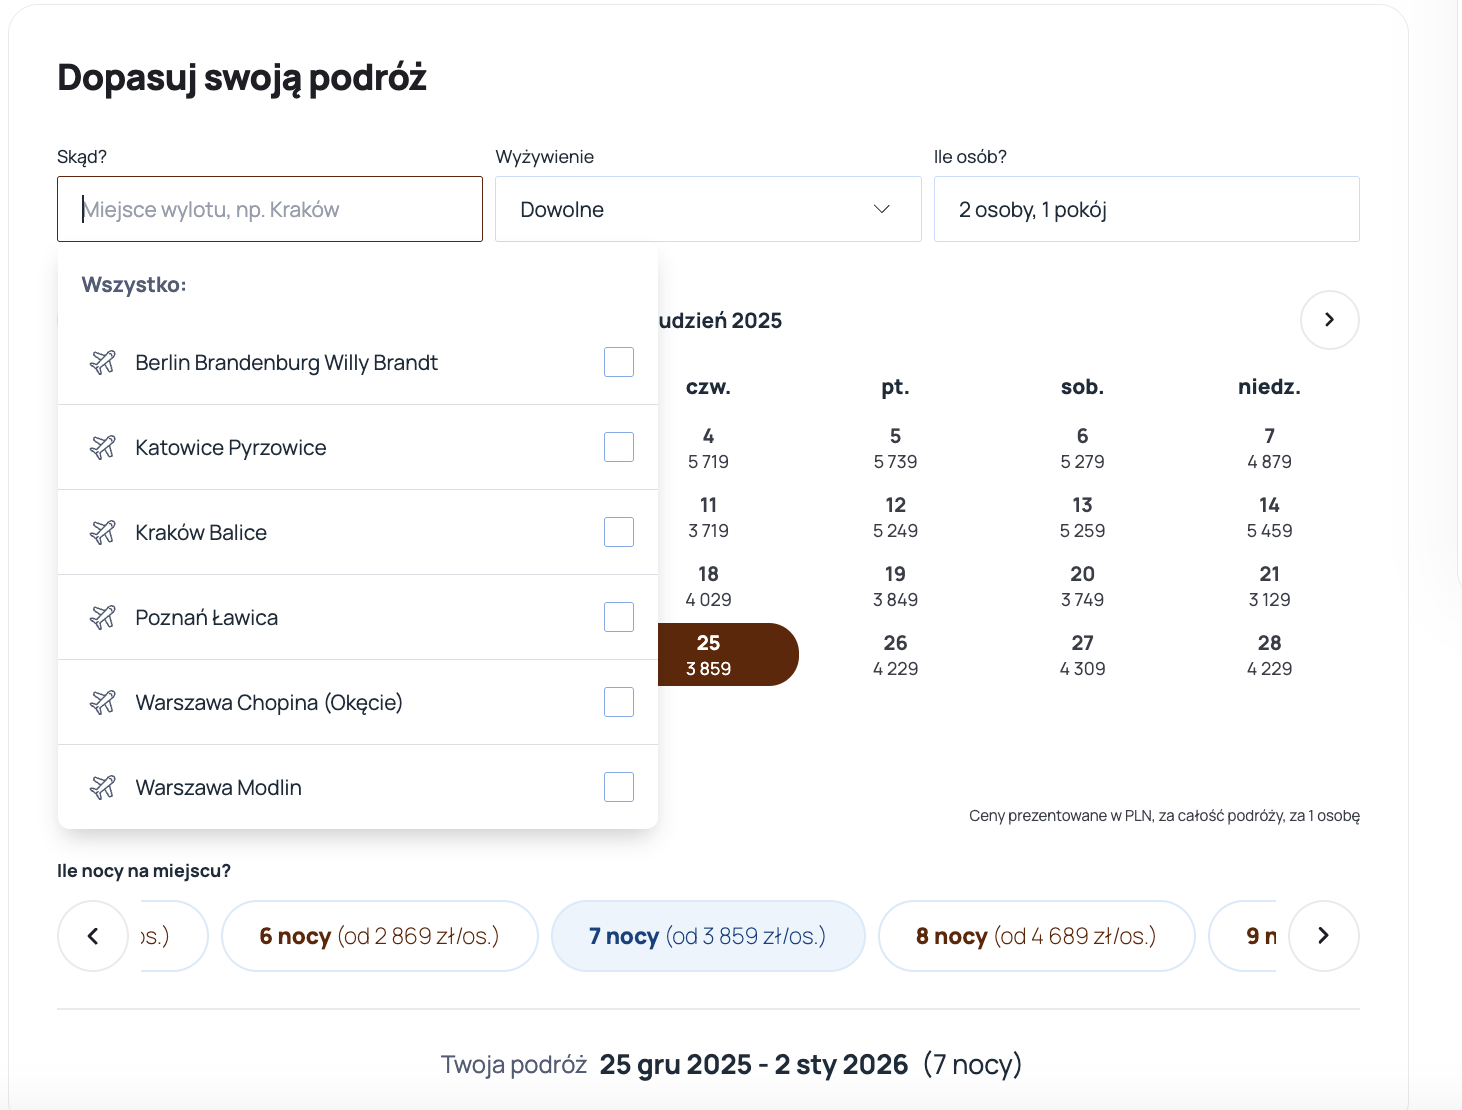Pick December 11 priced at 3 719
Viewport: 1462px width, 1110px height.
[708, 517]
